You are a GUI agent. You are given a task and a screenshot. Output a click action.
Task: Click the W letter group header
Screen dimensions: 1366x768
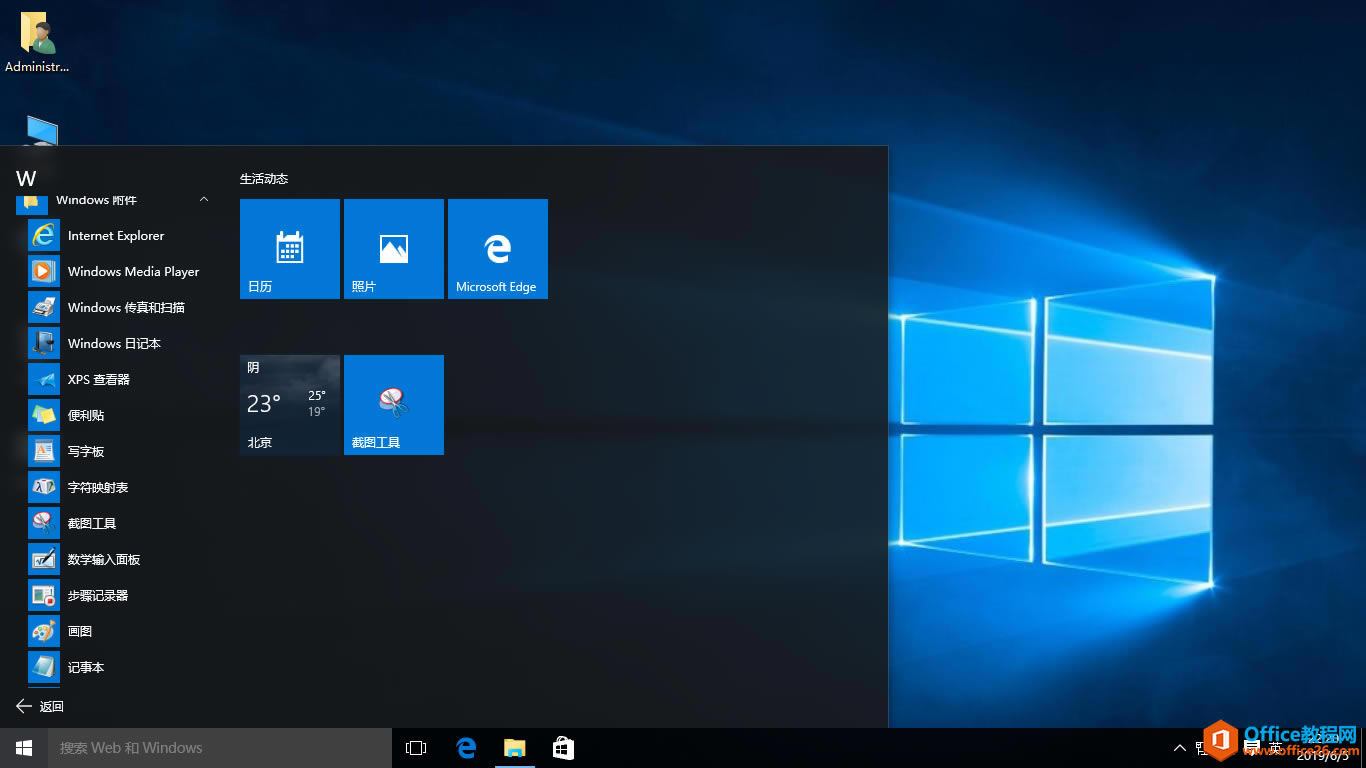coord(26,179)
